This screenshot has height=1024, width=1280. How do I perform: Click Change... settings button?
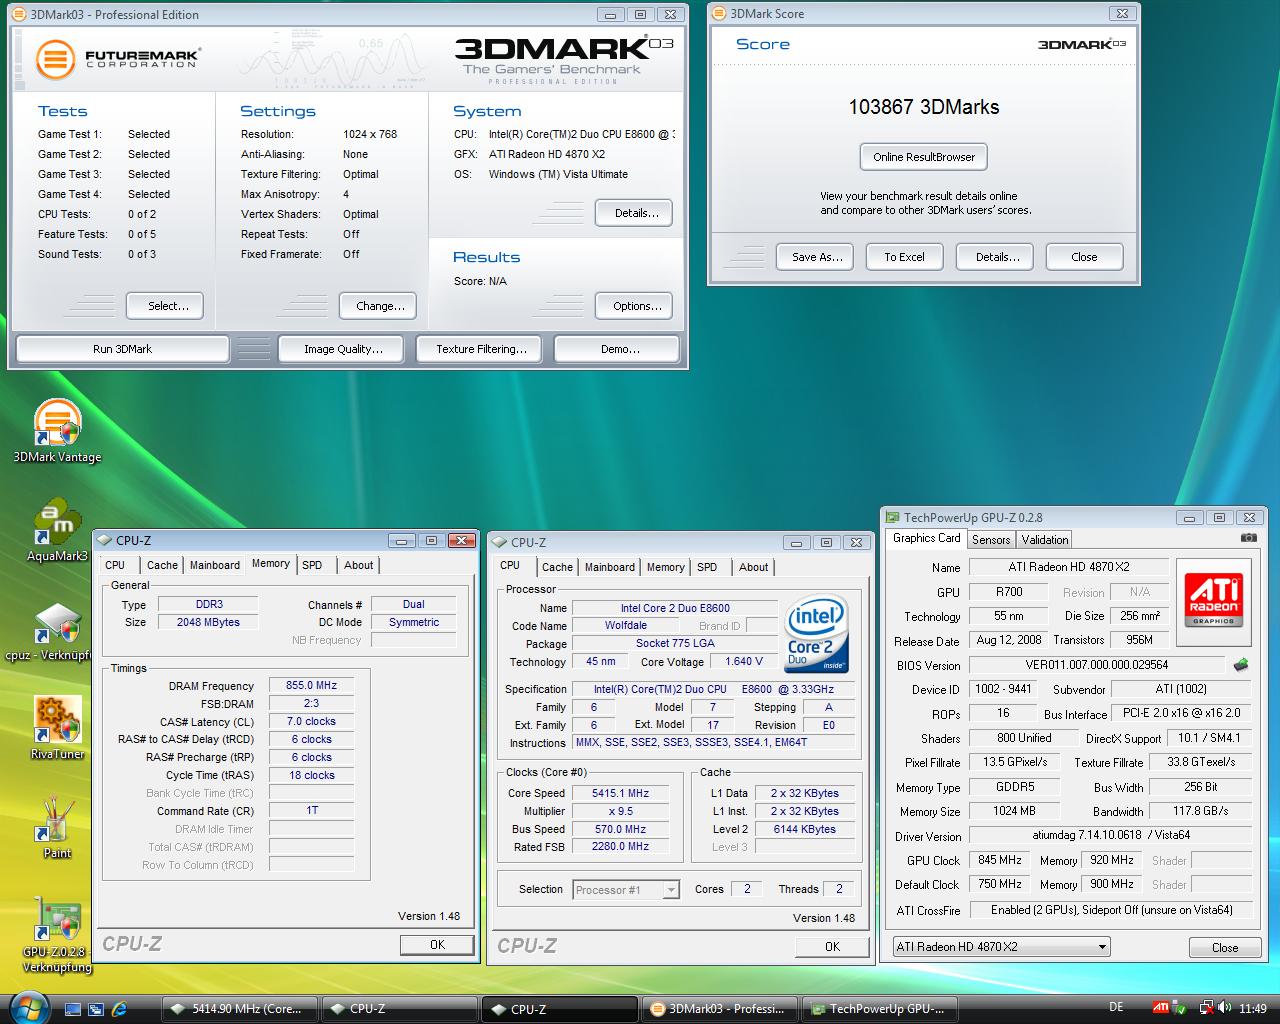[380, 306]
